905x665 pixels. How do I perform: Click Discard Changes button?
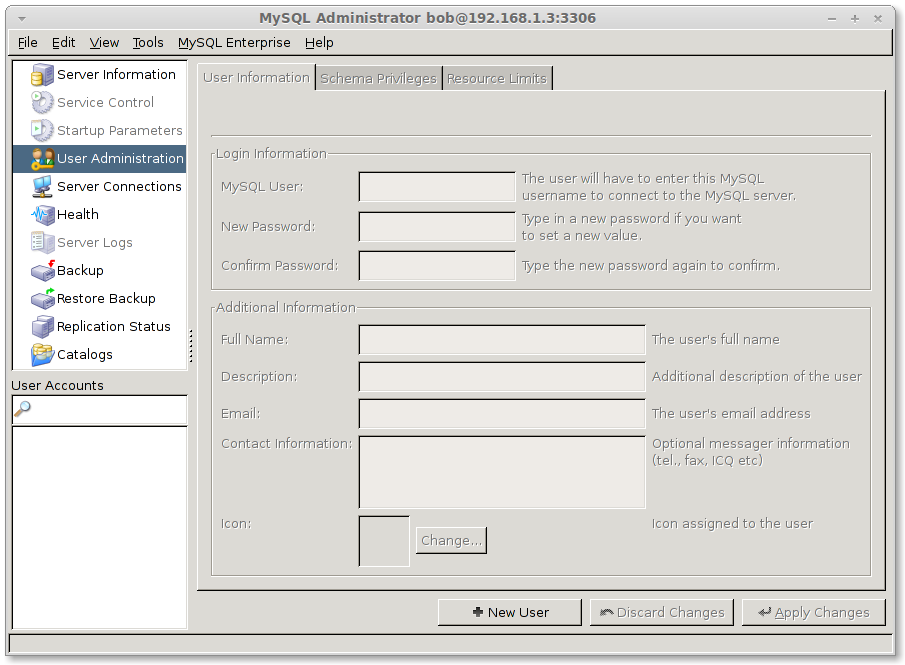(662, 612)
